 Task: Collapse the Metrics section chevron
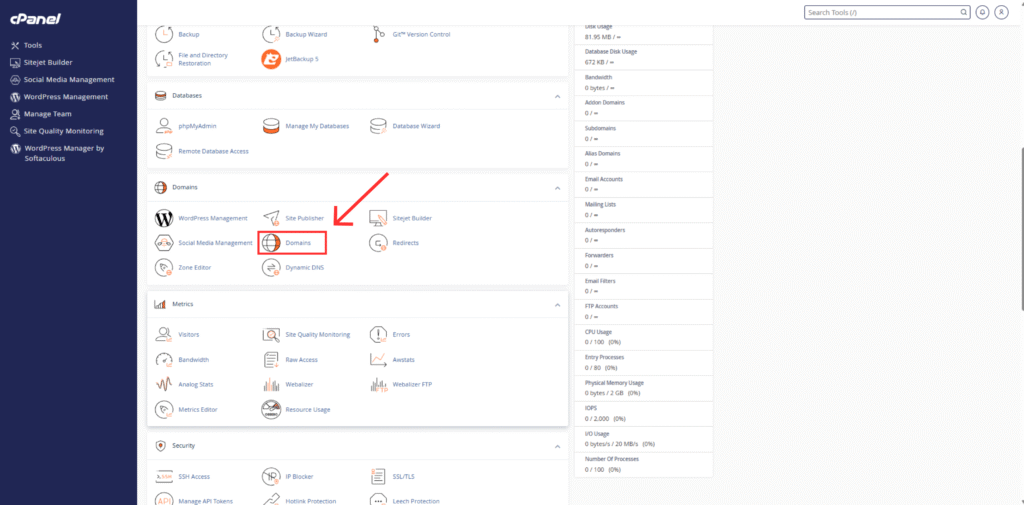click(557, 305)
